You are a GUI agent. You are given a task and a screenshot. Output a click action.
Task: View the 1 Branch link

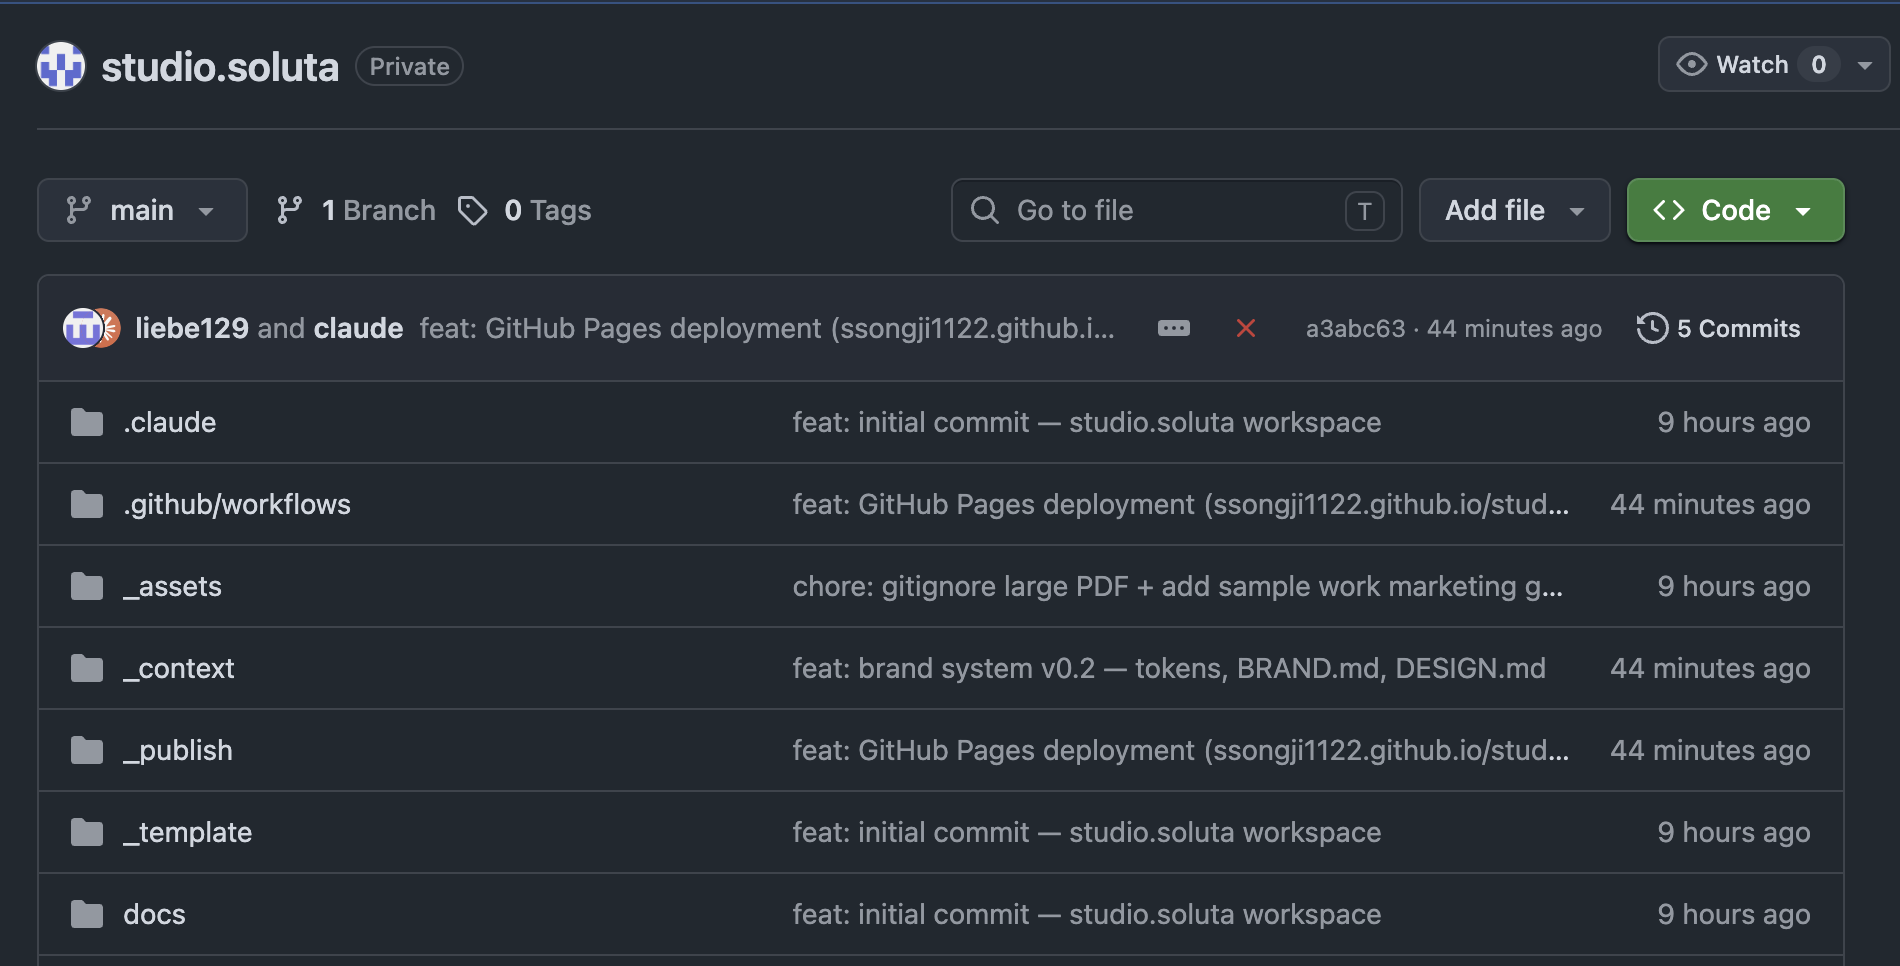pyautogui.click(x=356, y=210)
